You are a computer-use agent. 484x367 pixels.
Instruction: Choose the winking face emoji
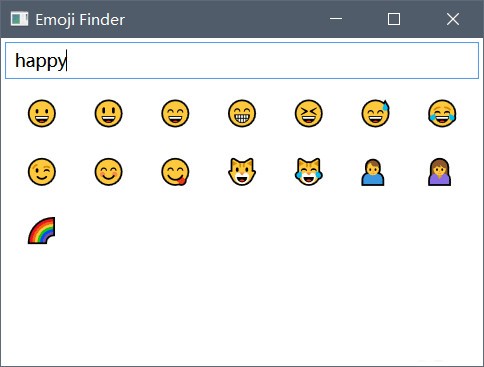[42, 172]
